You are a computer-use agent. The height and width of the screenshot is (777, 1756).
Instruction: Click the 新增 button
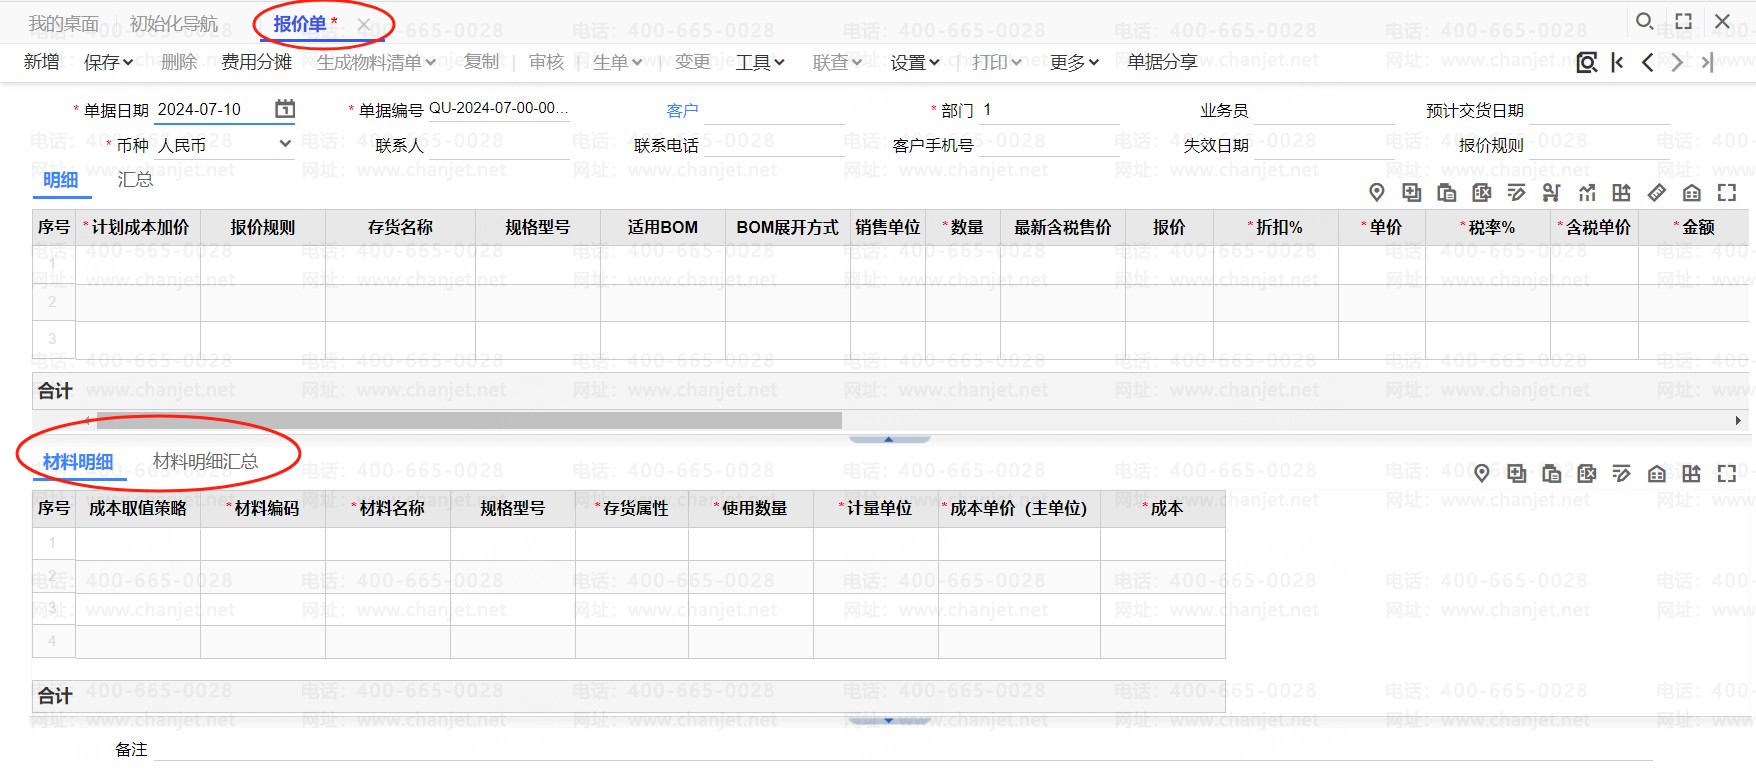[42, 62]
